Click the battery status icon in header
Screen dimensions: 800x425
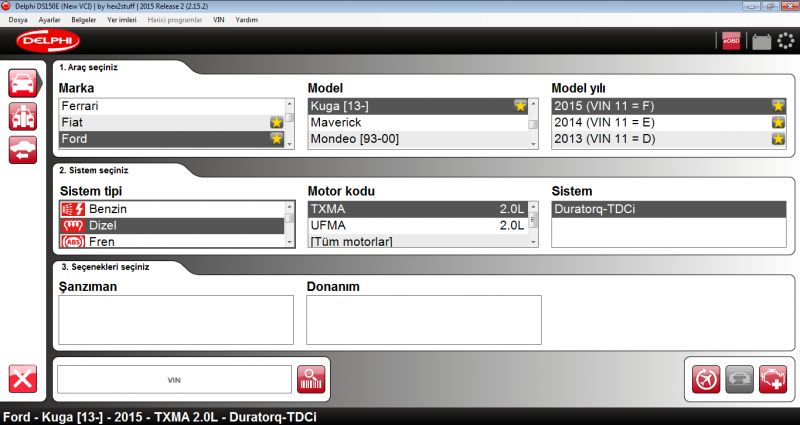click(x=761, y=41)
